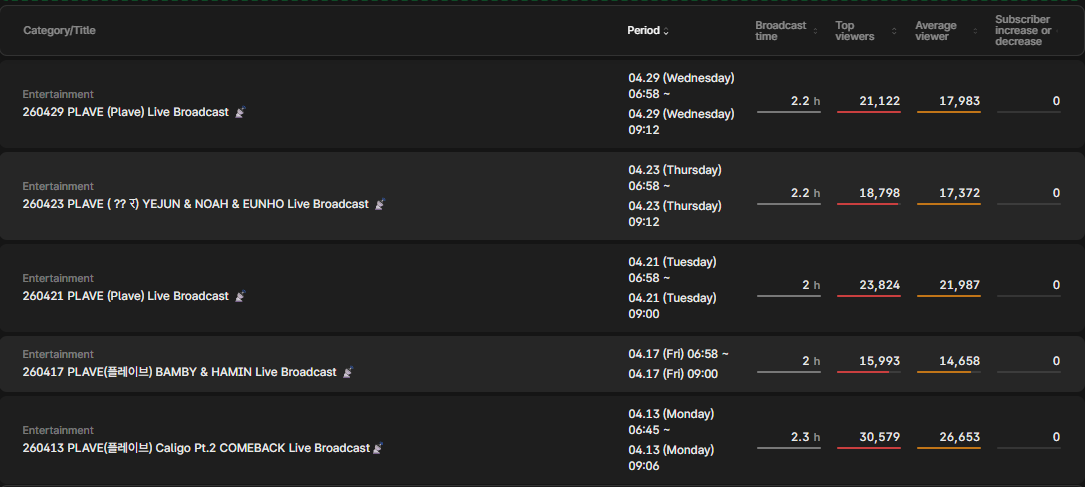Sort by Top viewers column arrows

pyautogui.click(x=894, y=31)
